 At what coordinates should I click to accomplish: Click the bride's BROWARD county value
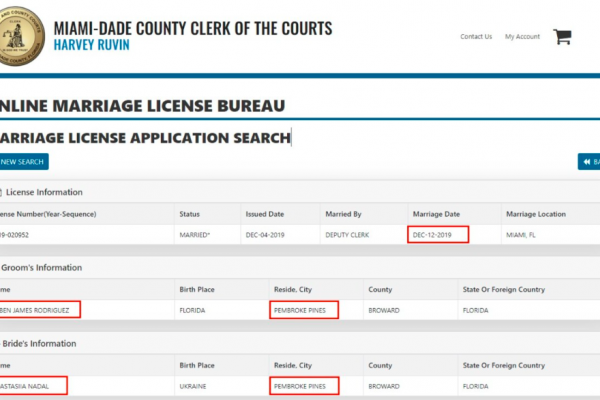click(x=384, y=386)
